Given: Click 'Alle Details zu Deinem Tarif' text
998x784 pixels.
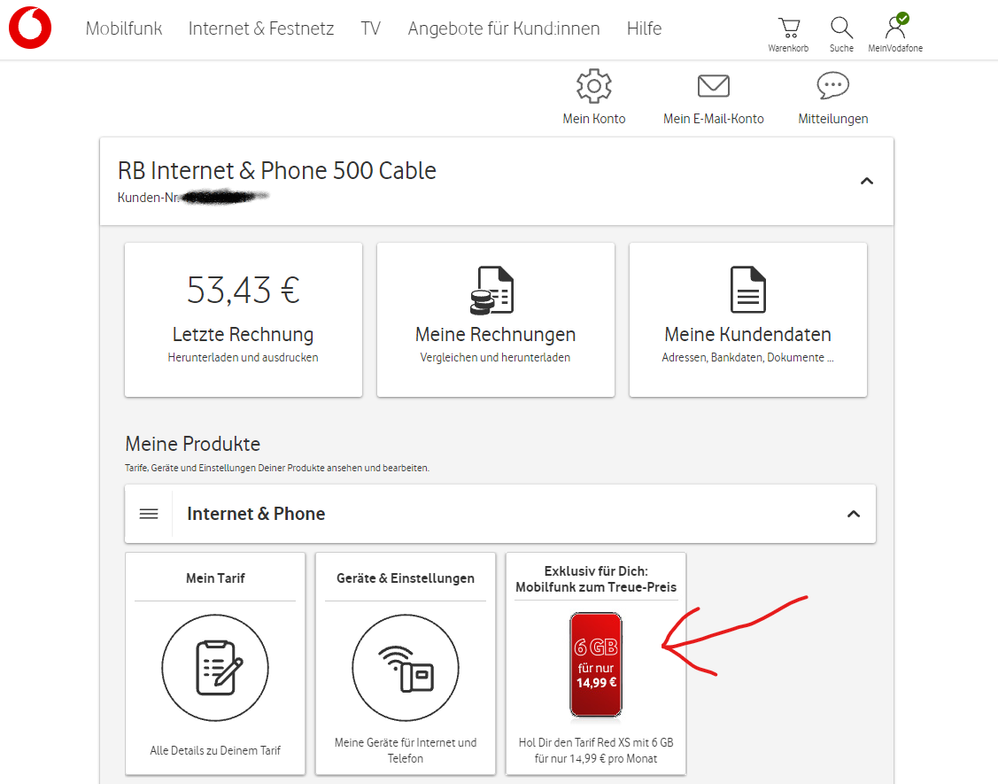Looking at the screenshot, I should (x=215, y=750).
